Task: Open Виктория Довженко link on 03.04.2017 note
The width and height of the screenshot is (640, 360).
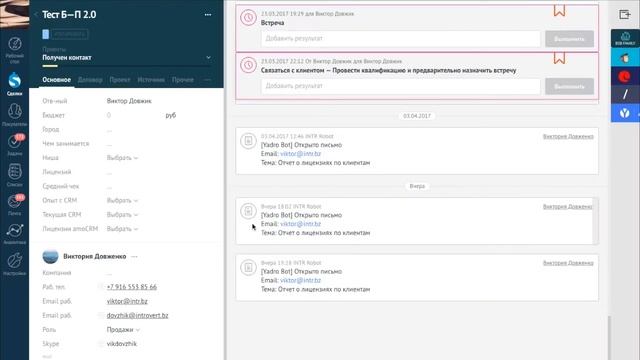Action: click(x=568, y=136)
